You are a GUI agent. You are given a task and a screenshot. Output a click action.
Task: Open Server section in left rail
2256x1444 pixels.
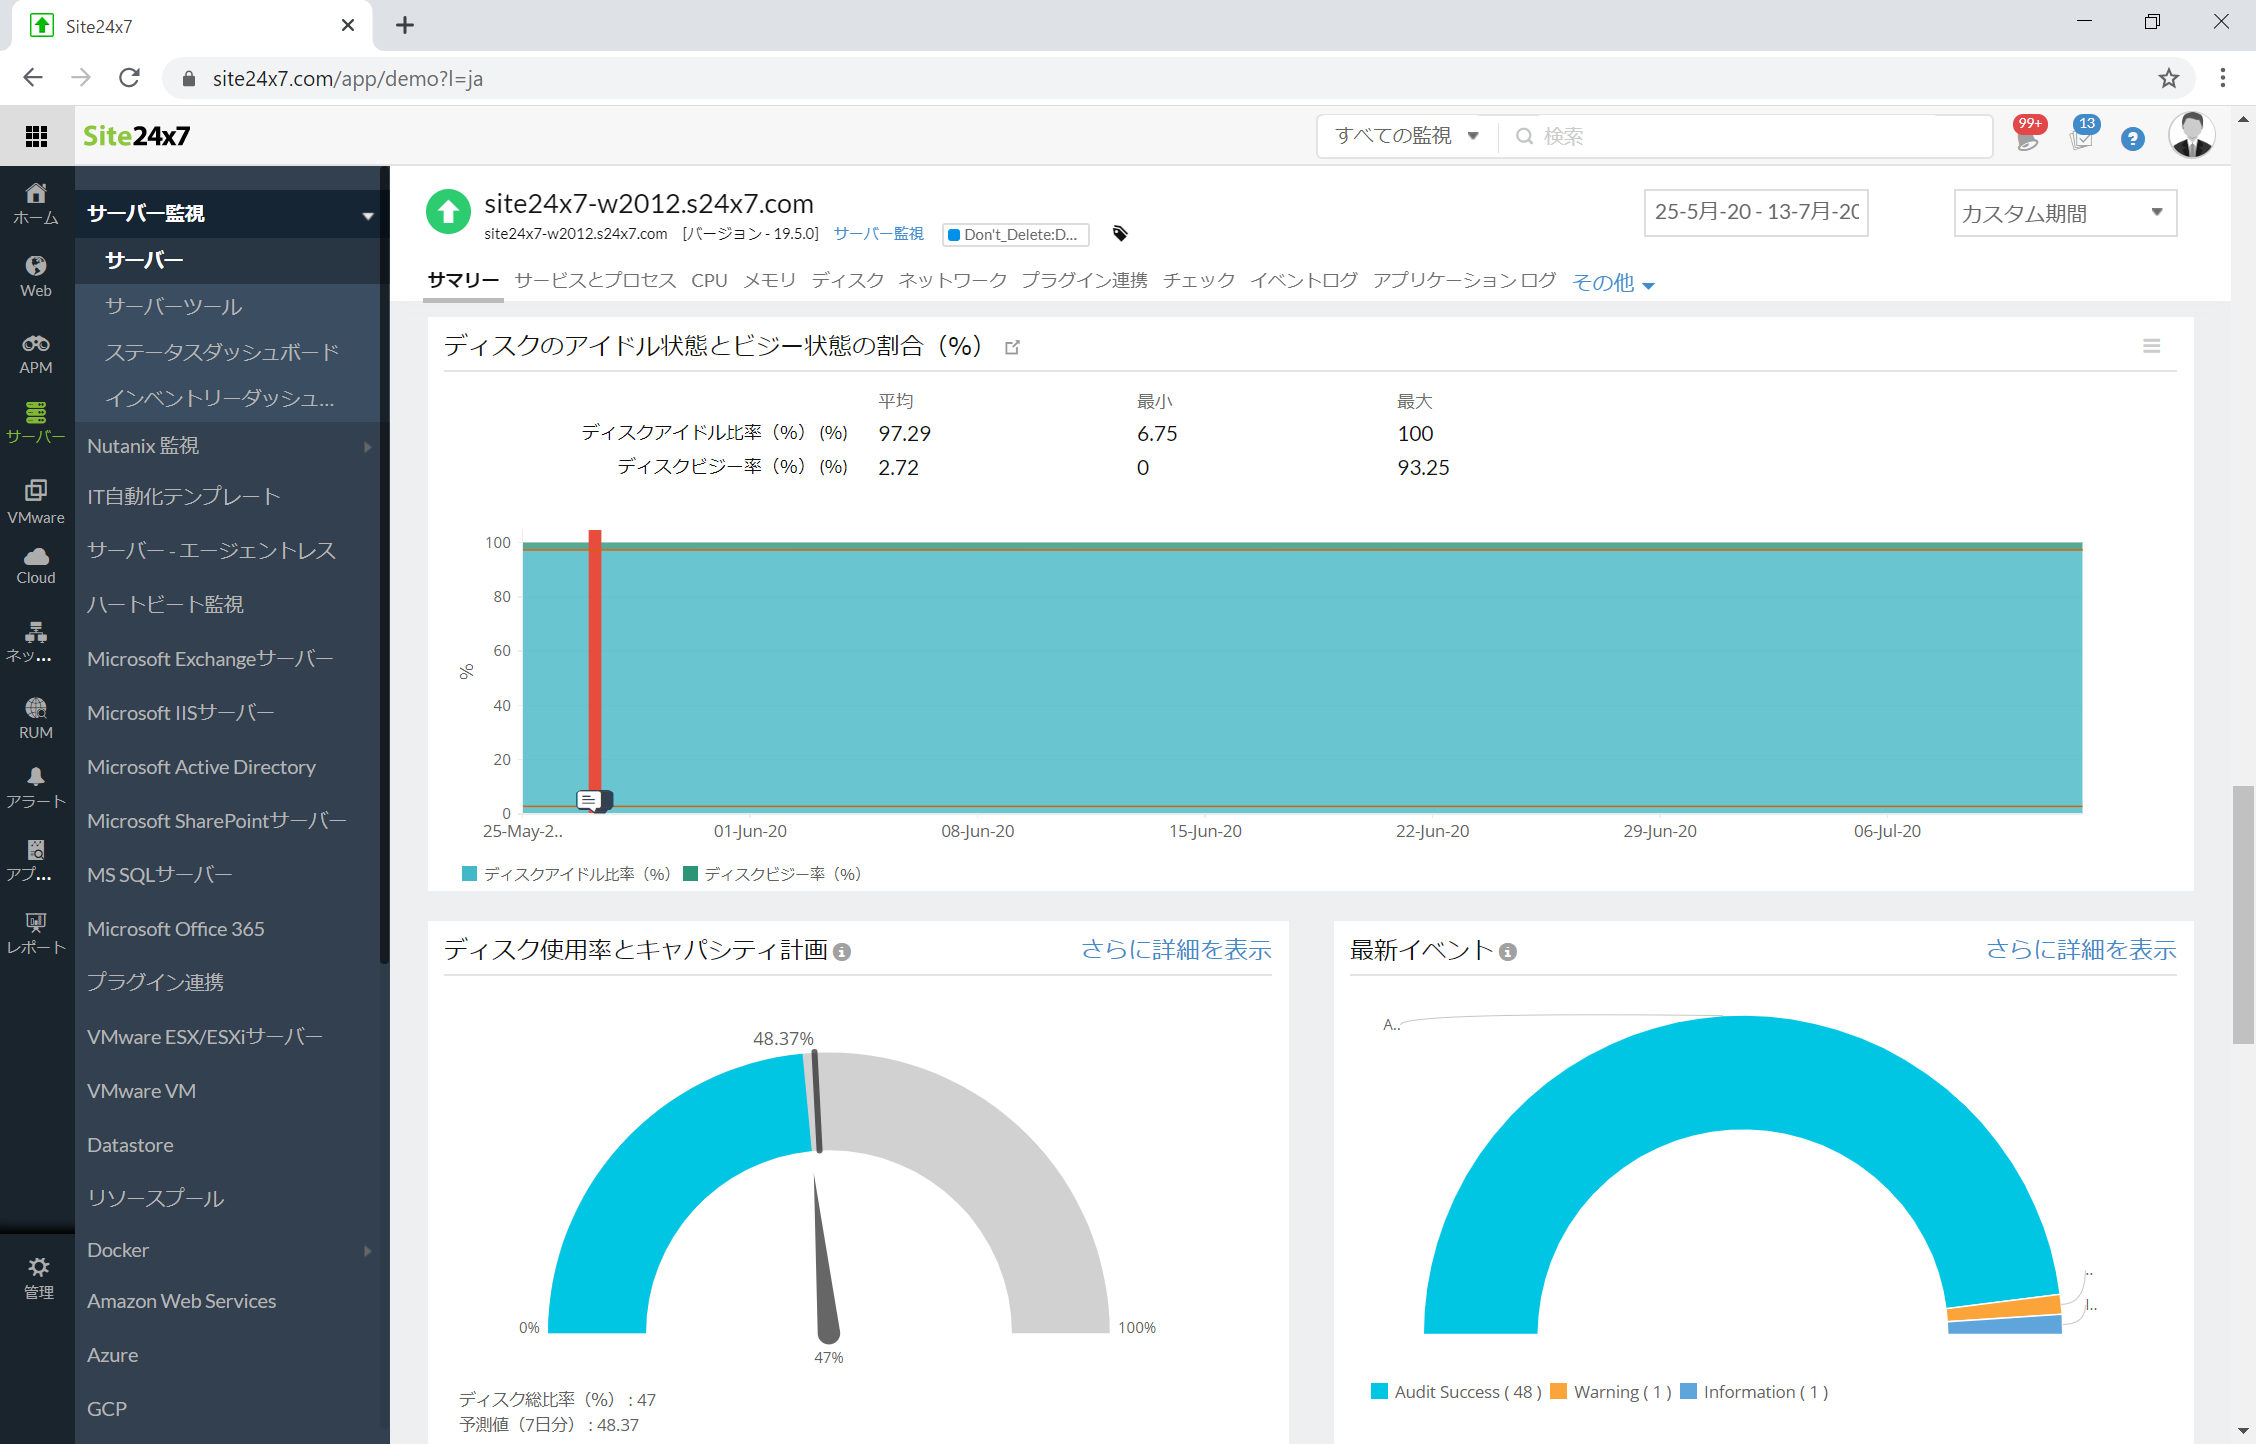click(x=36, y=422)
